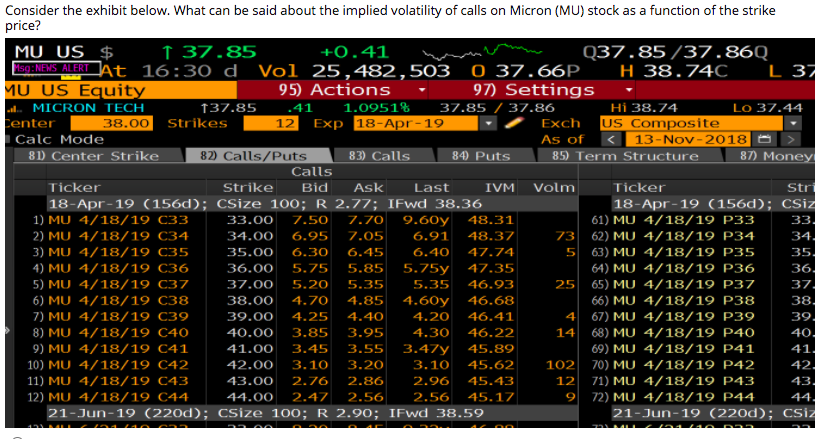Switch to the 87) Moneyness tab
This screenshot has height=439, width=827.
click(771, 156)
